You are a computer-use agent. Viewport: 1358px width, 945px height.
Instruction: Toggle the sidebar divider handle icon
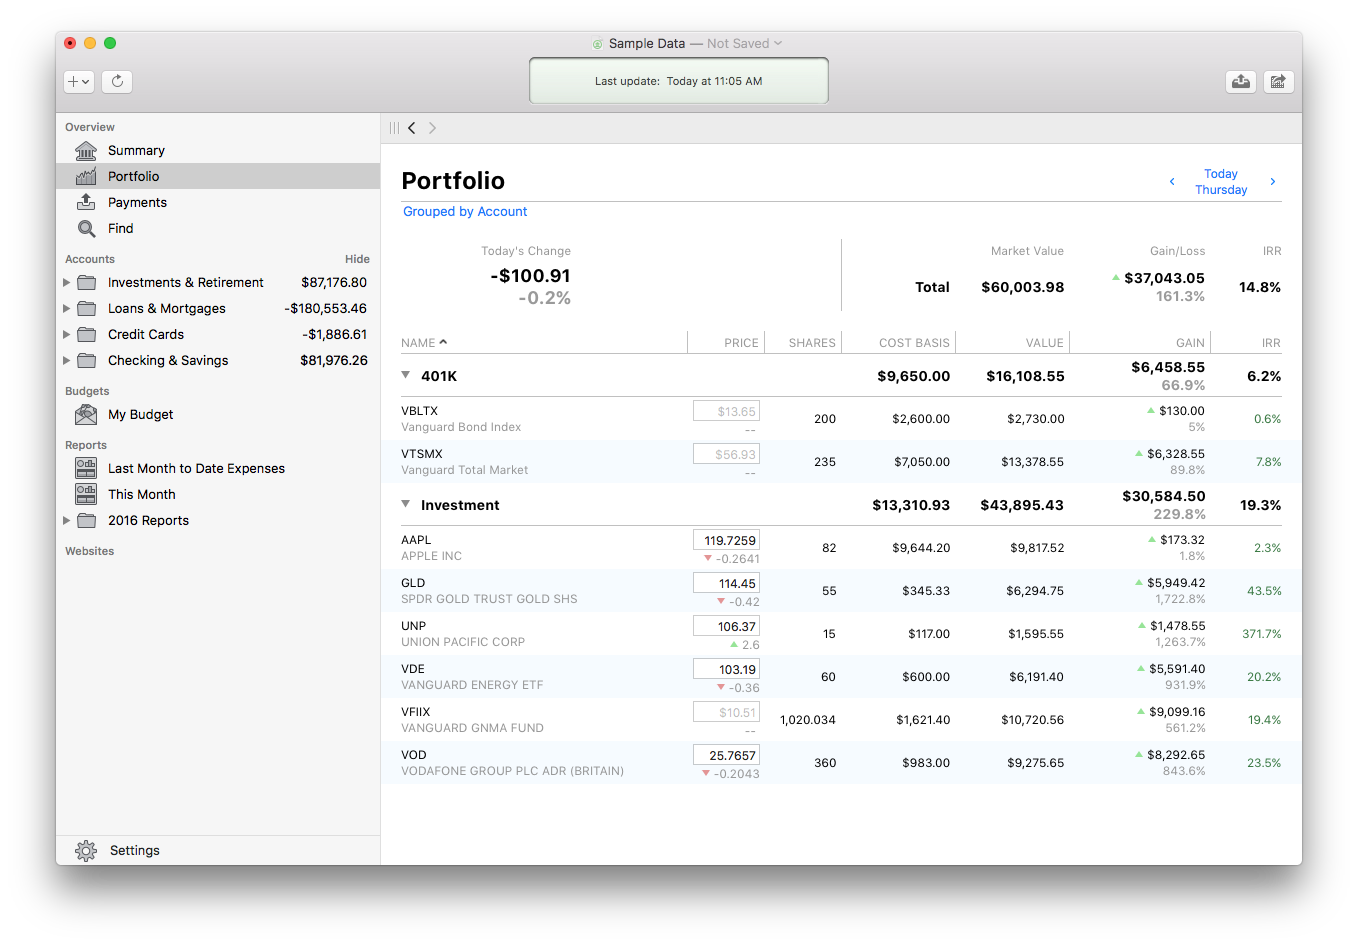click(394, 128)
